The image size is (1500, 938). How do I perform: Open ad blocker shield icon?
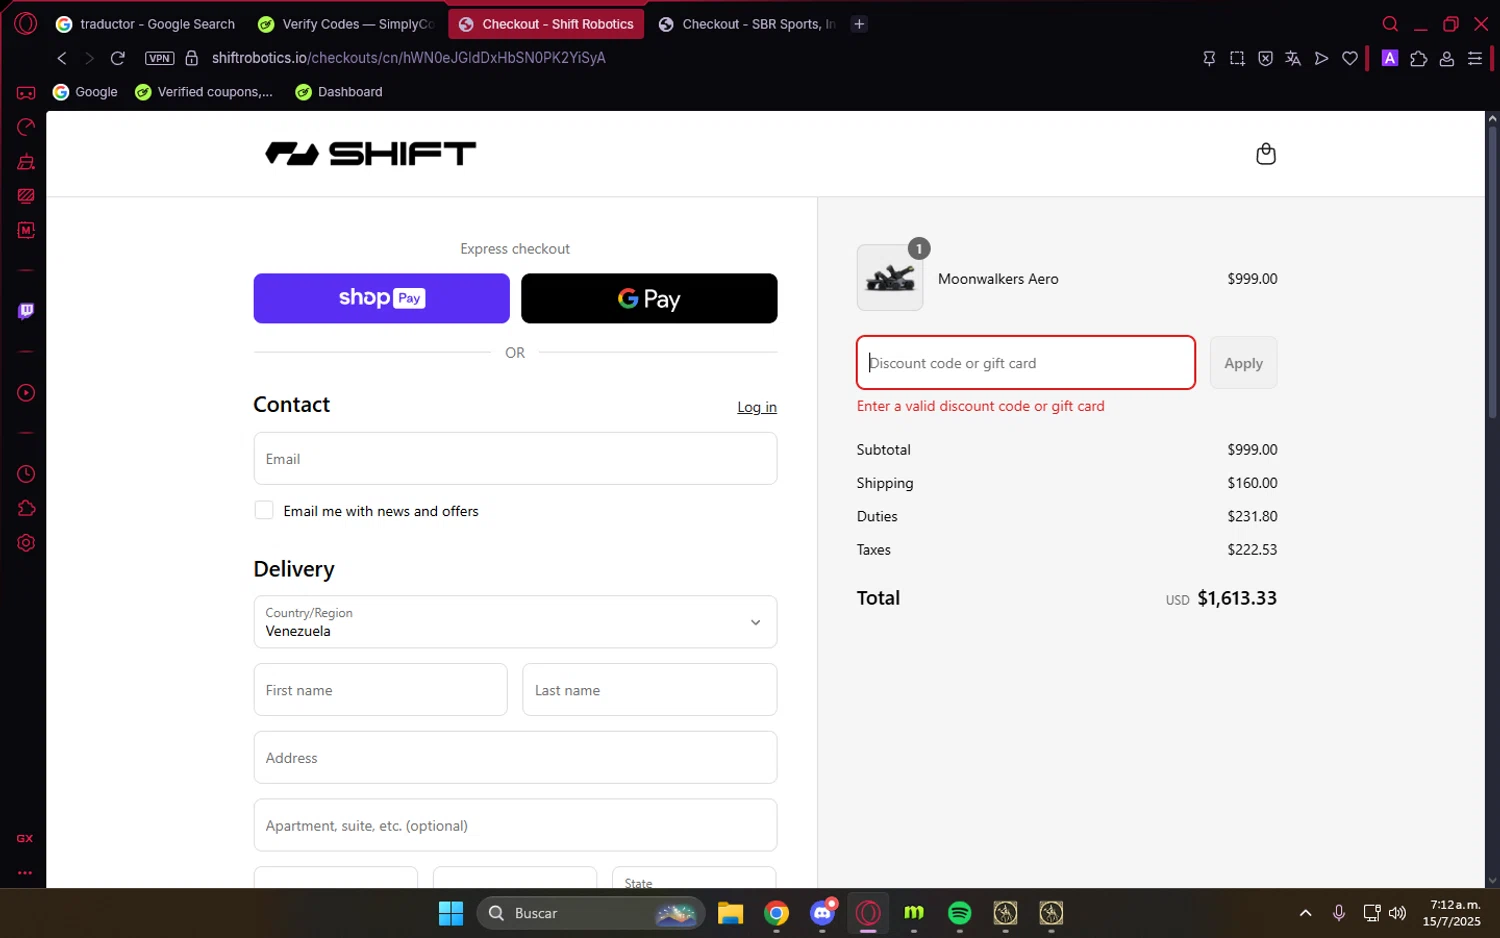tap(1265, 58)
